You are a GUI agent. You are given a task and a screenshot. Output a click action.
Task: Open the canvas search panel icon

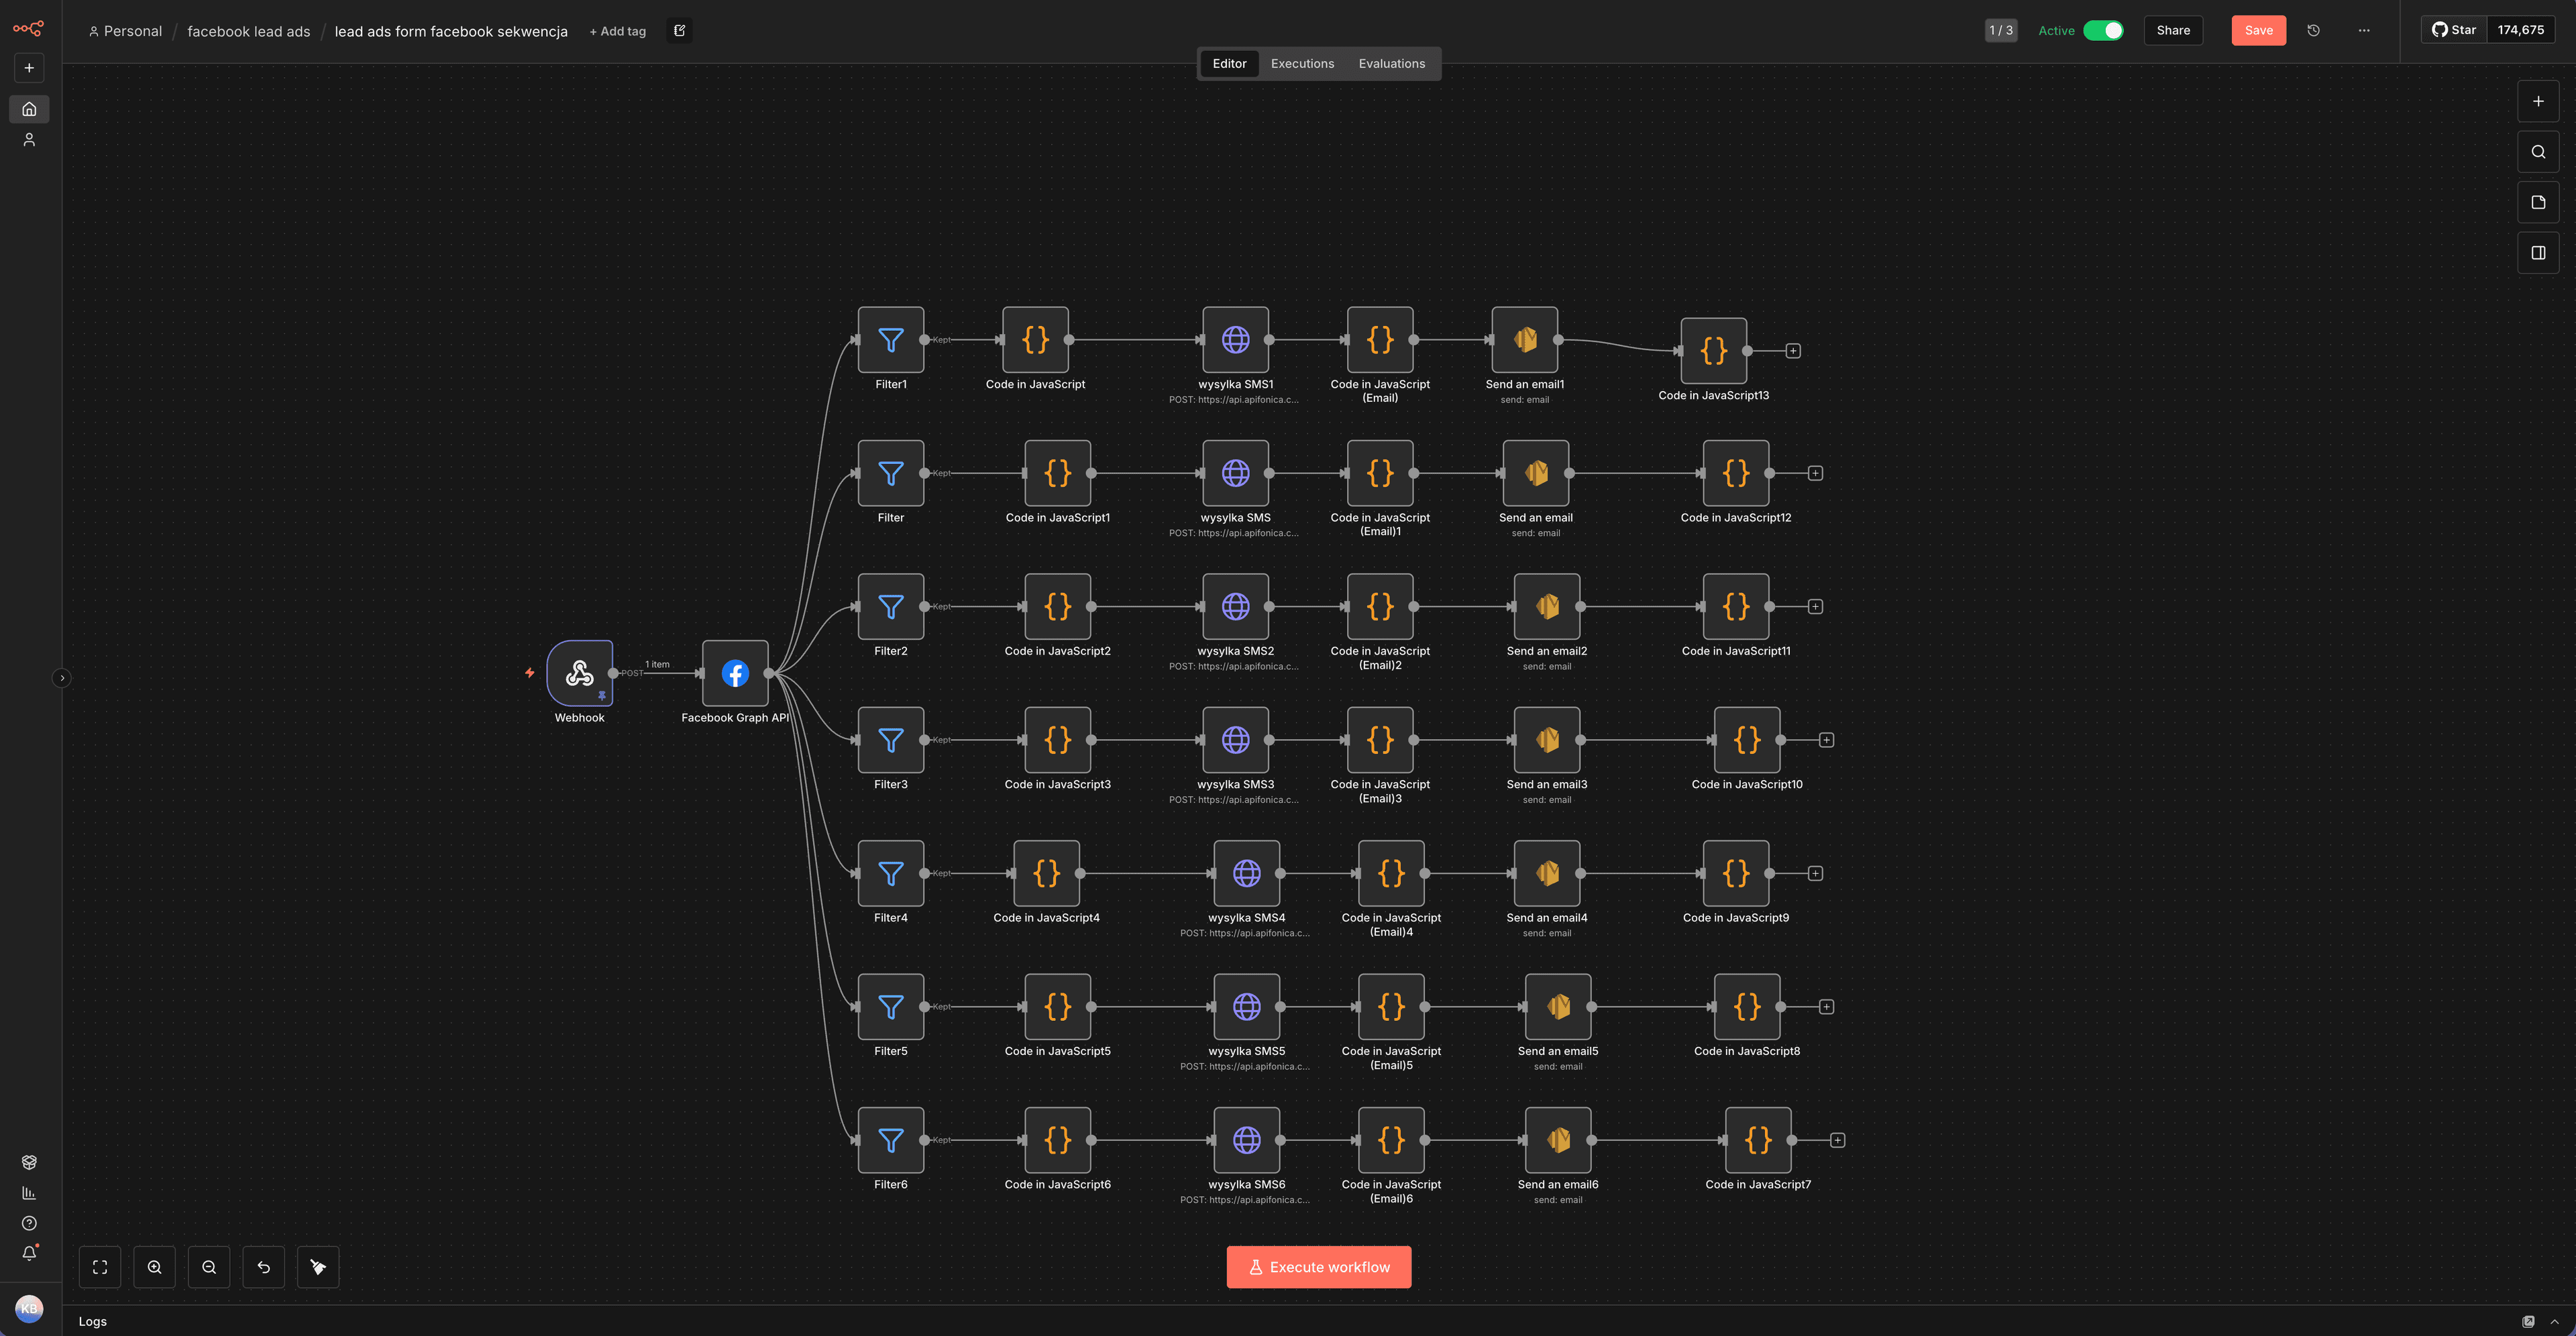[x=2538, y=152]
